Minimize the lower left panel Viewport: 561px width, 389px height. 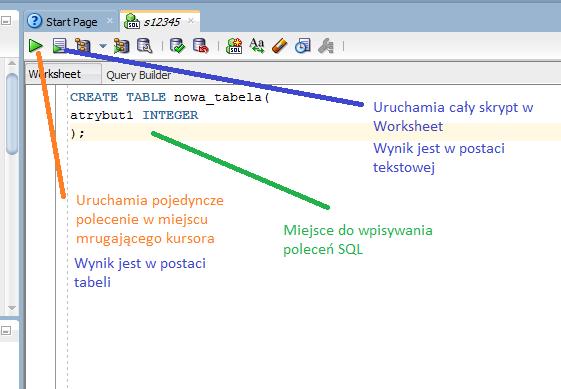(6, 330)
